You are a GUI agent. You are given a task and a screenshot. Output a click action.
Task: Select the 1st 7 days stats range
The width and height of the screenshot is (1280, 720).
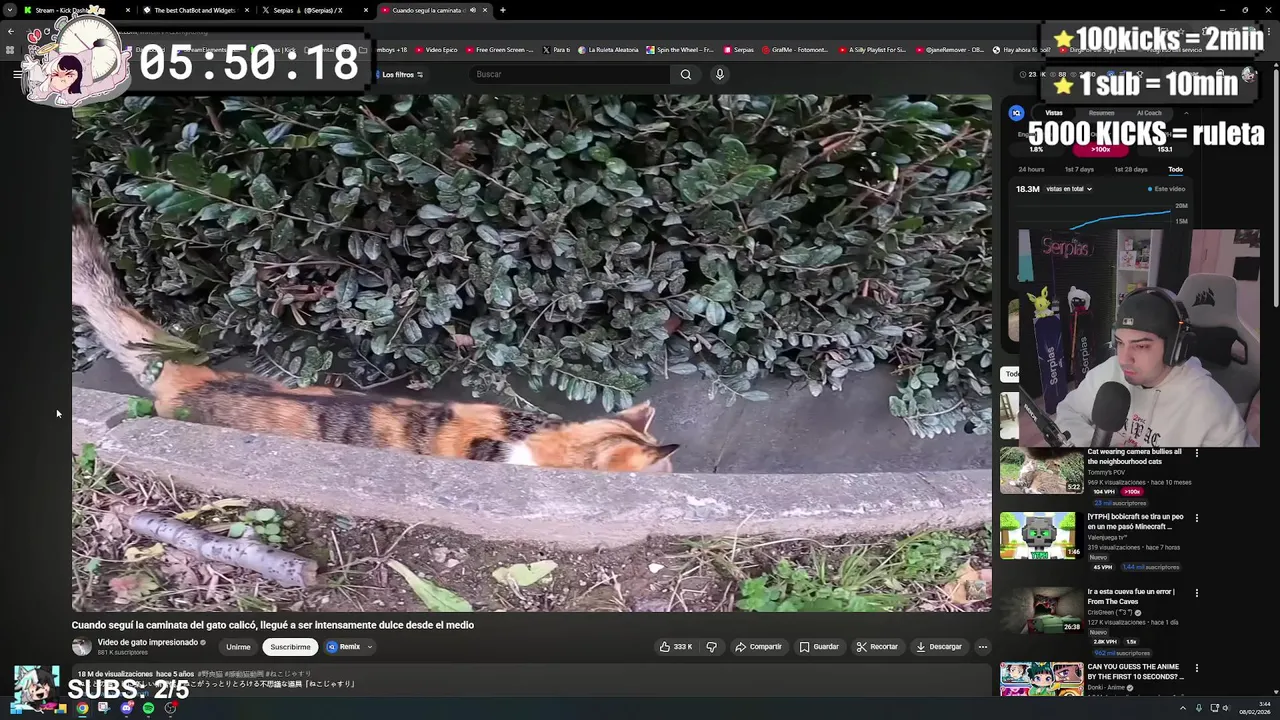(1079, 170)
